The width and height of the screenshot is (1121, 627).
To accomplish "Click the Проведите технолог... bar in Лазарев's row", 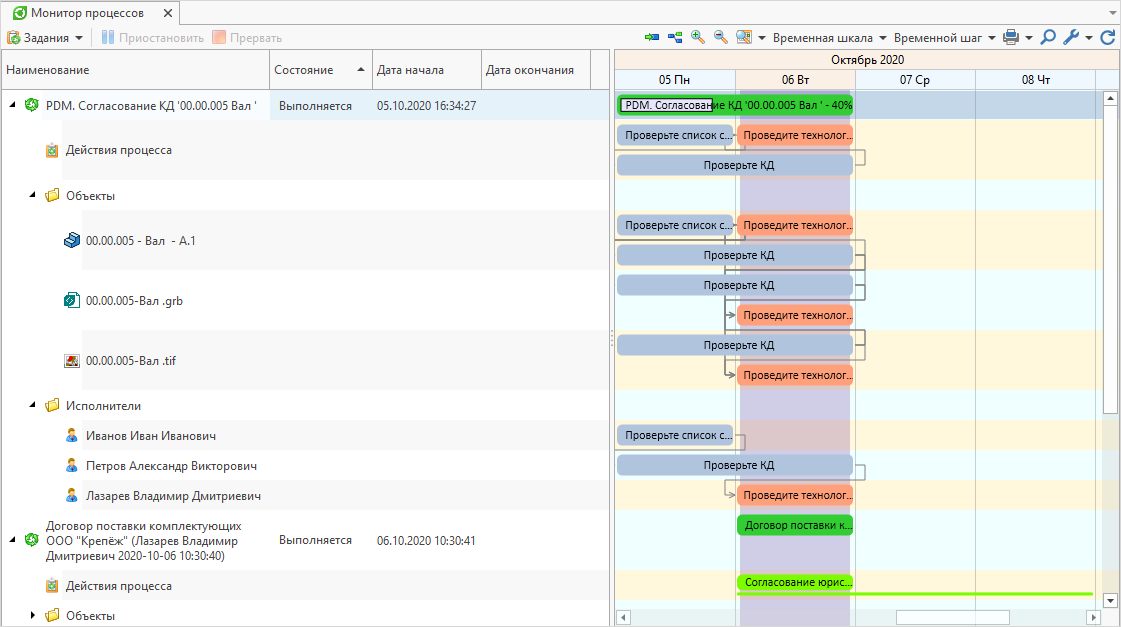I will pos(795,495).
